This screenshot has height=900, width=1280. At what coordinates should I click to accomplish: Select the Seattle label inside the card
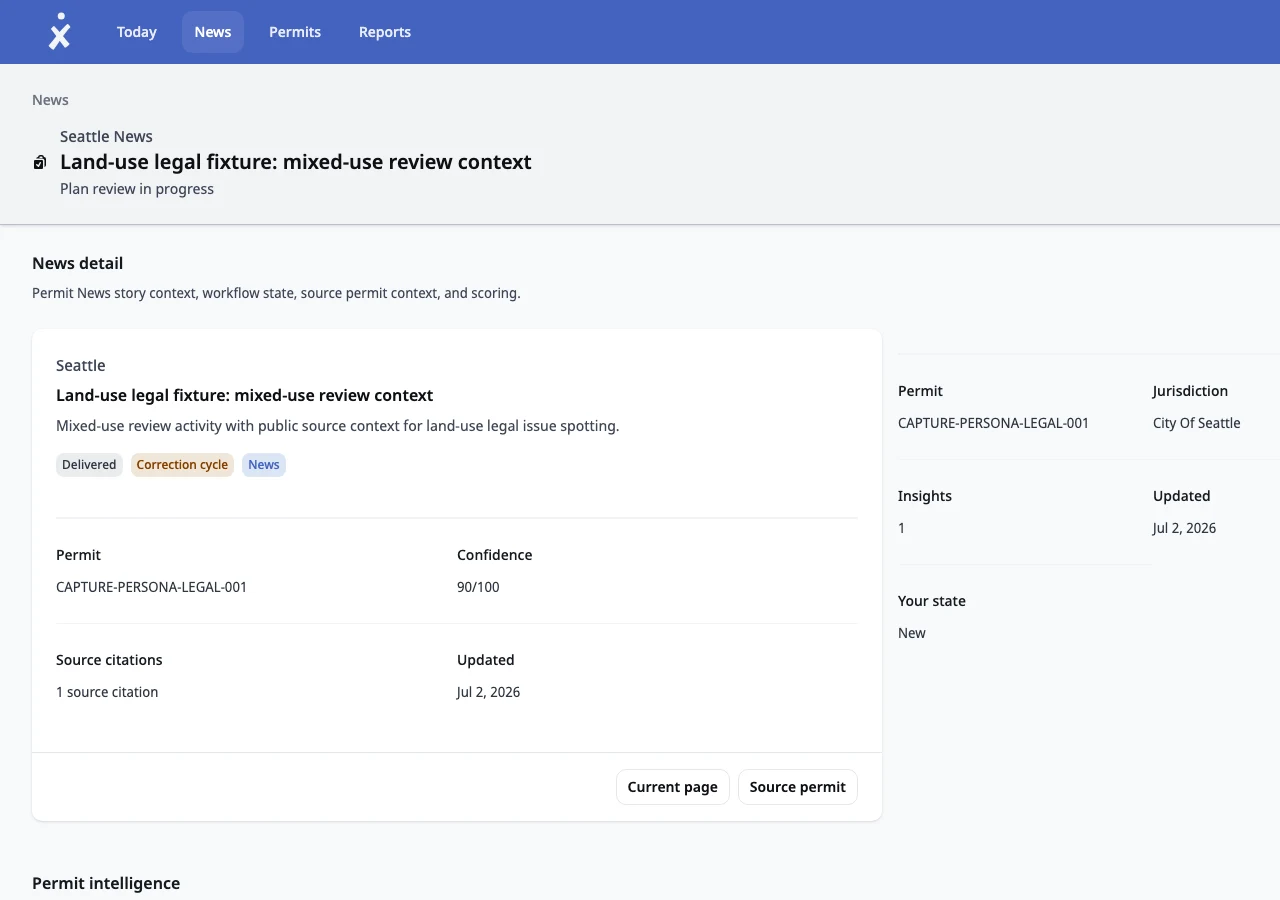click(81, 366)
